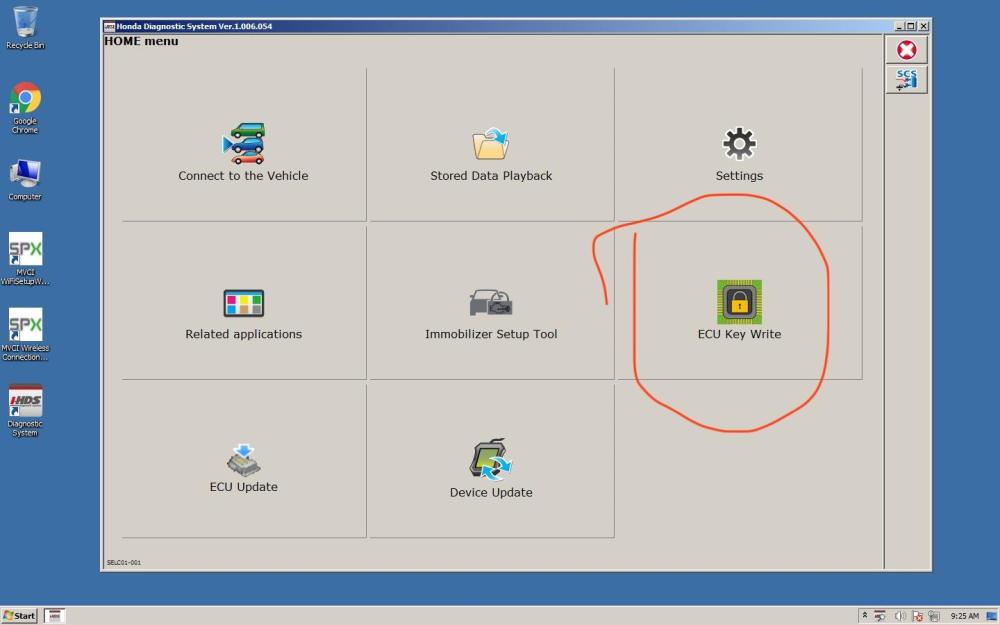This screenshot has width=1000, height=625.
Task: Maximize the Honda Diagnostic System window
Action: (x=911, y=26)
